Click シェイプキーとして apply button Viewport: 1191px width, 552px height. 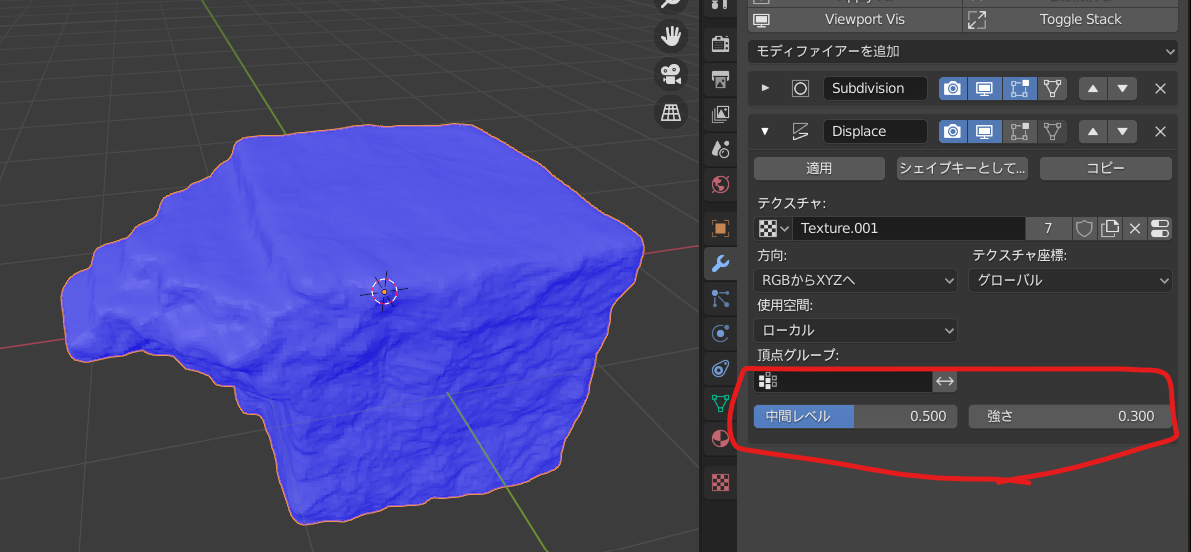[x=962, y=169]
